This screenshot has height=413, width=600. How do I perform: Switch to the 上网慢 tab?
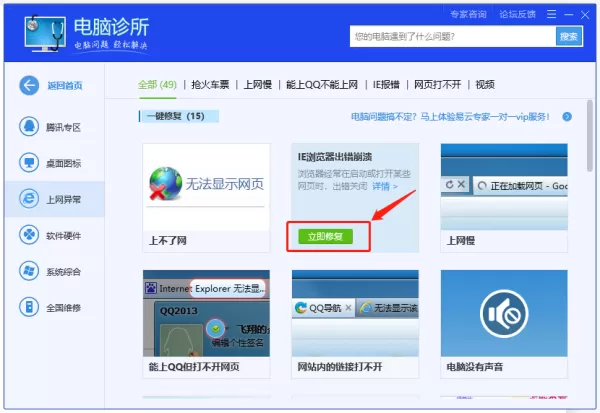258,85
